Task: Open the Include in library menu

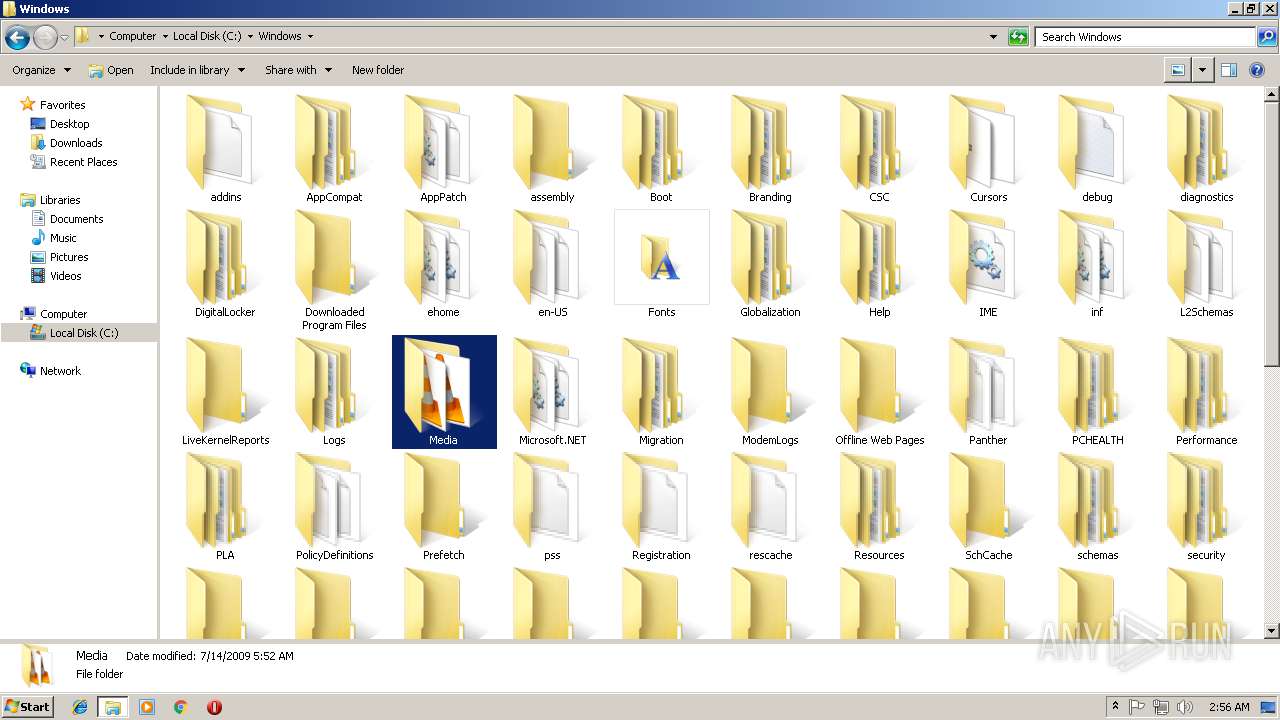Action: click(x=197, y=70)
